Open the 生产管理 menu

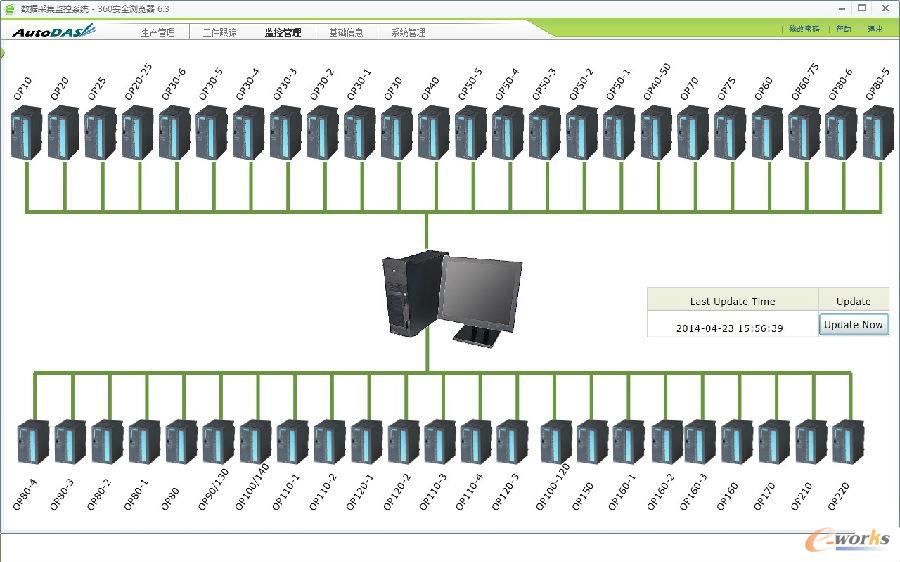tap(157, 32)
